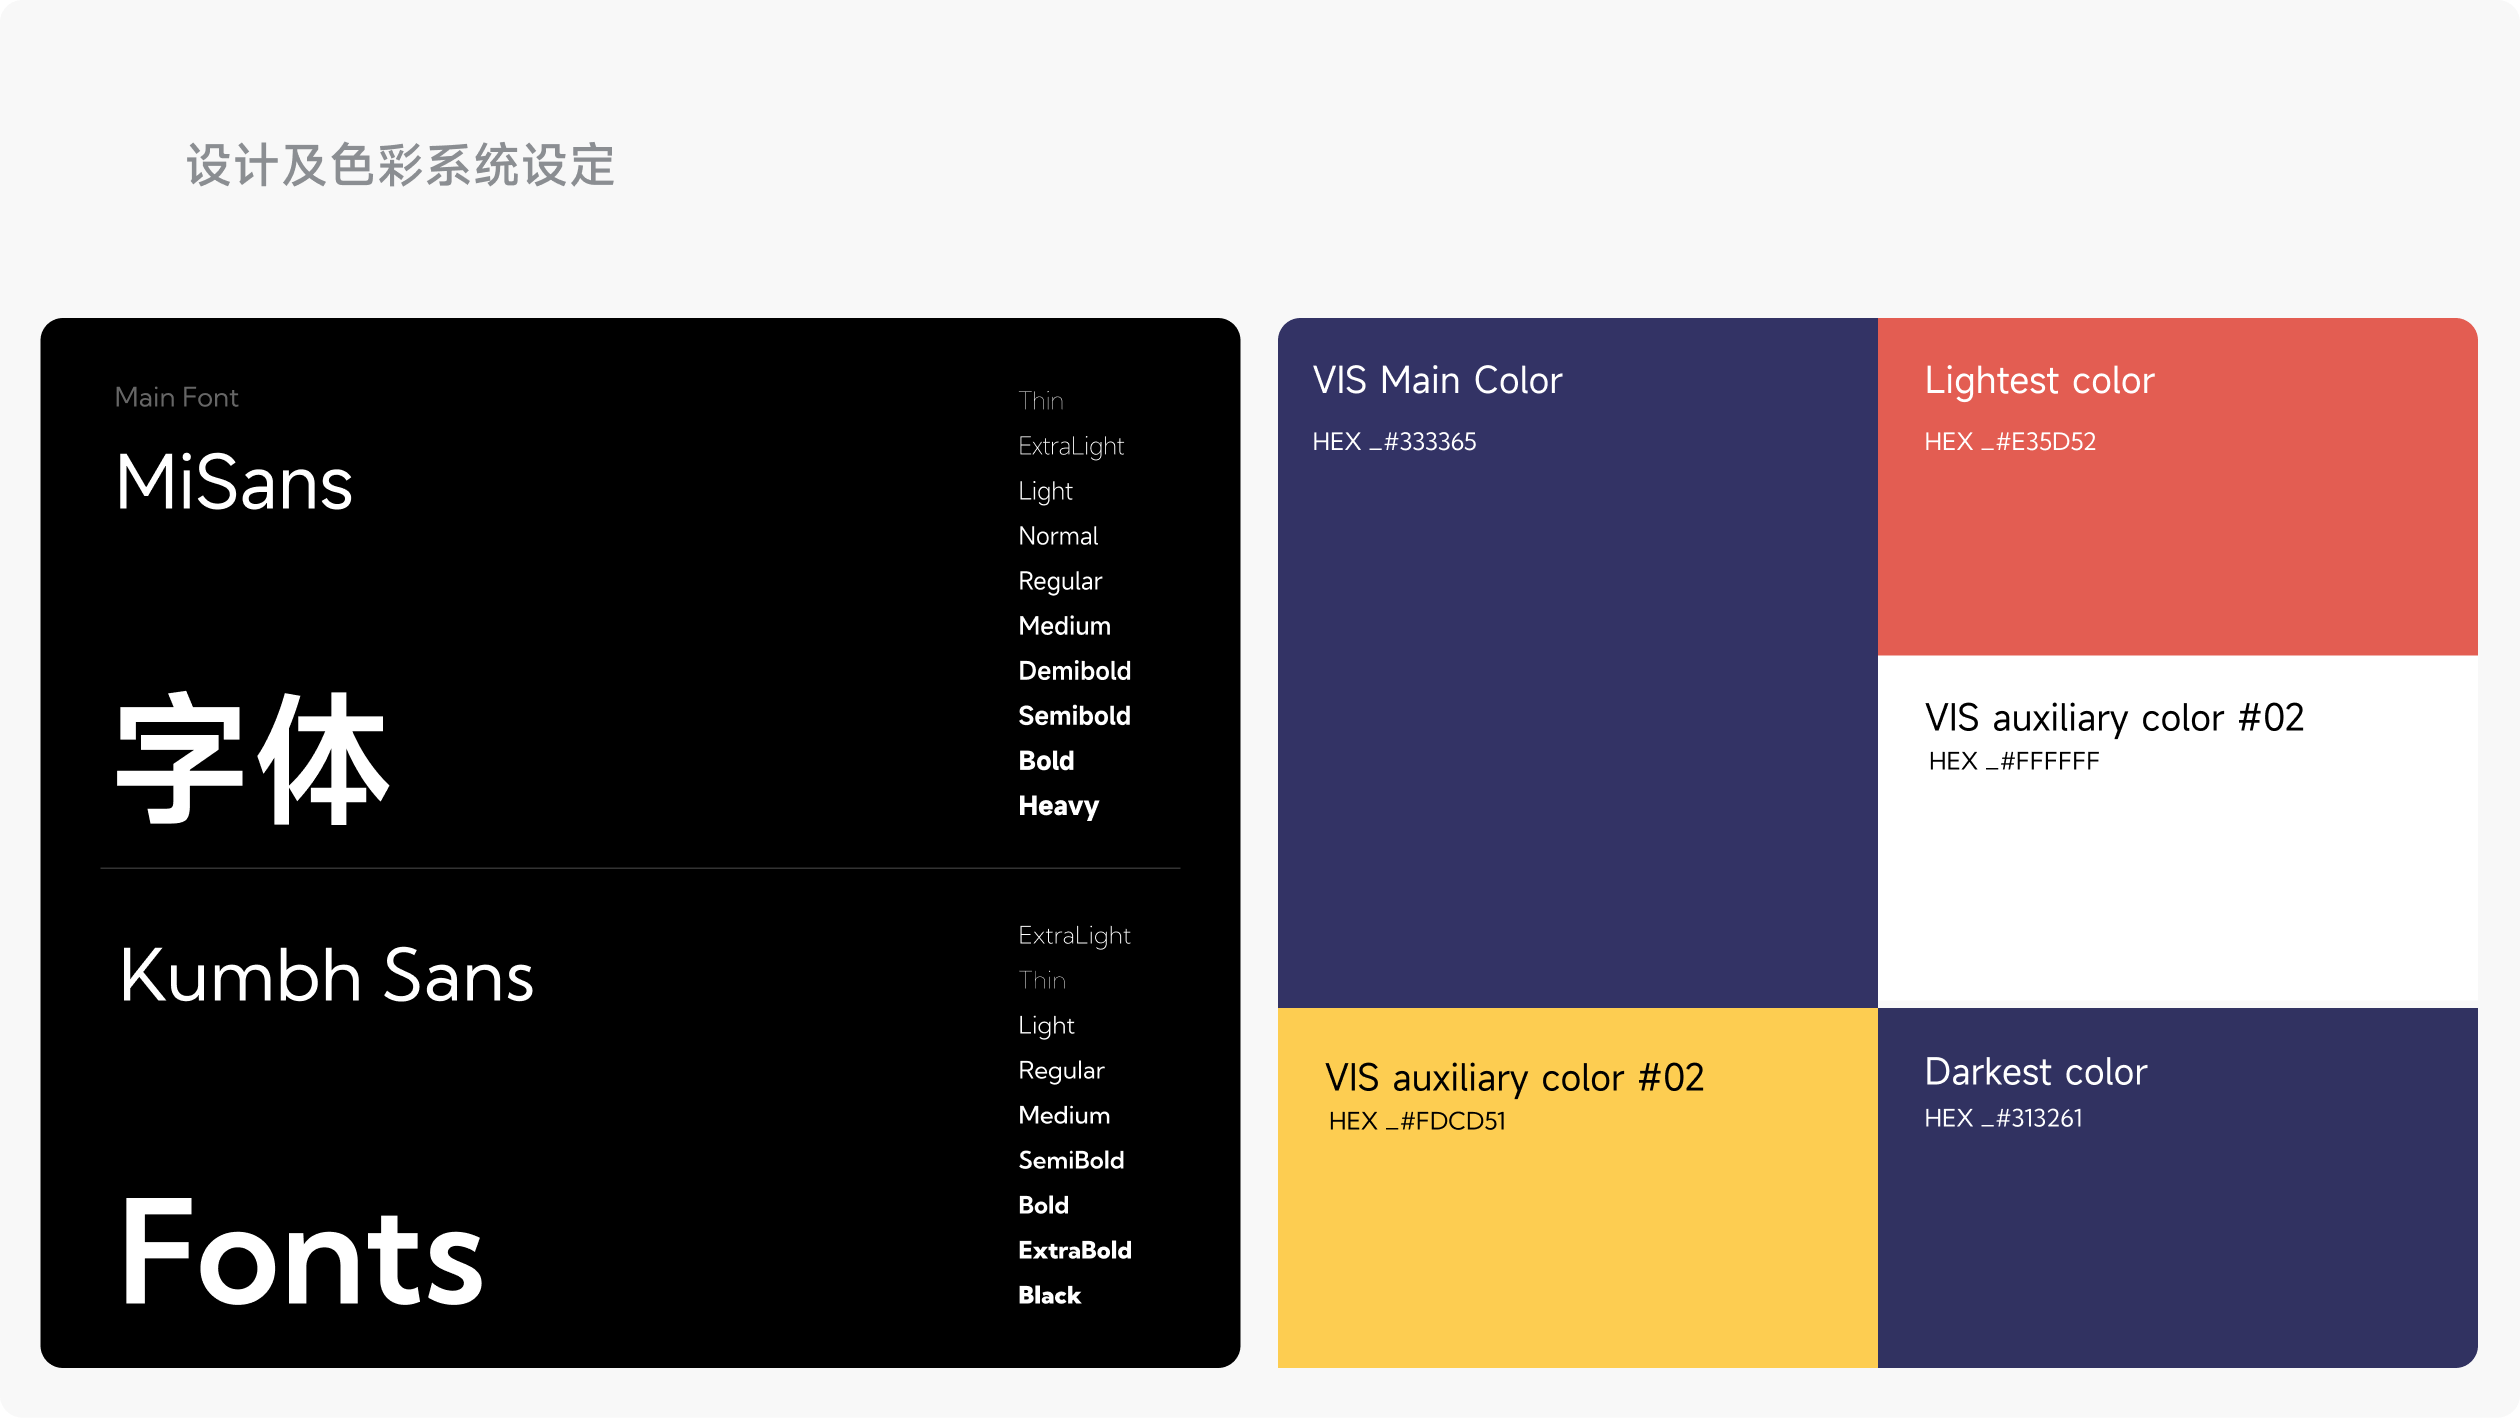Screen dimensions: 2520x1418
Task: Click HEX _#FDCD51 code text
Action: (x=1417, y=1121)
